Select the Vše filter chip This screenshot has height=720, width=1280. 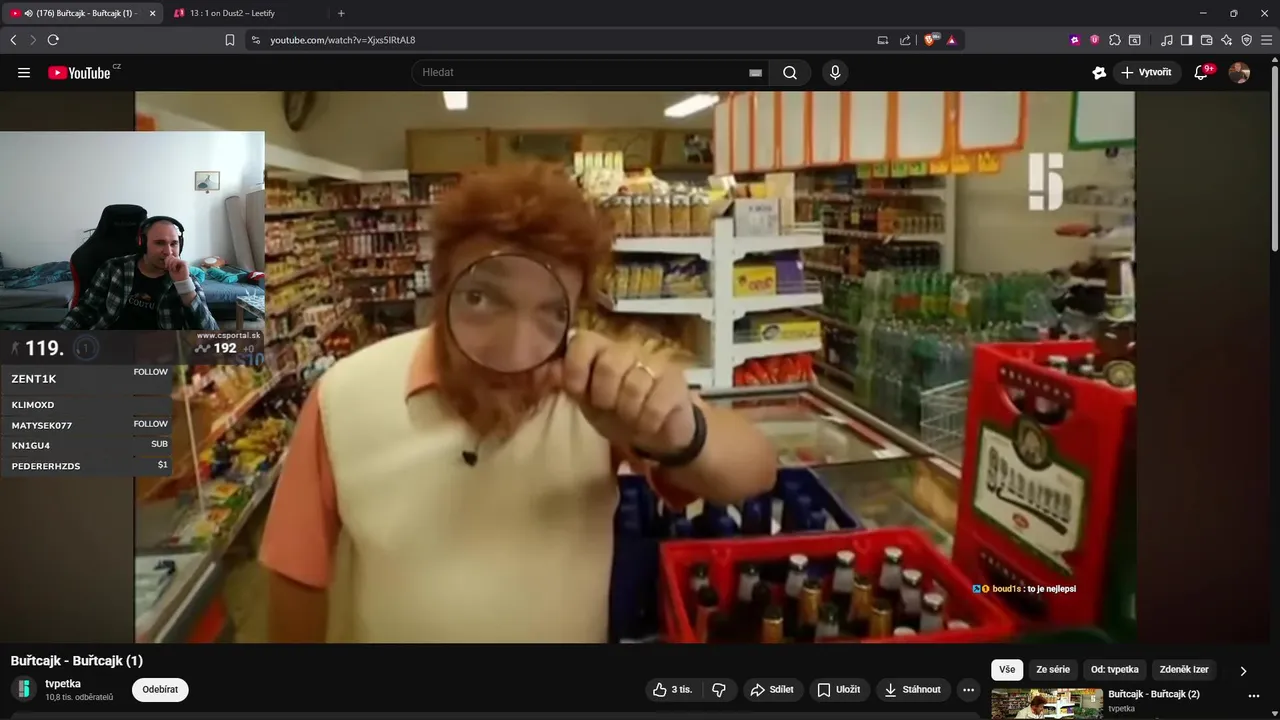(x=1007, y=669)
